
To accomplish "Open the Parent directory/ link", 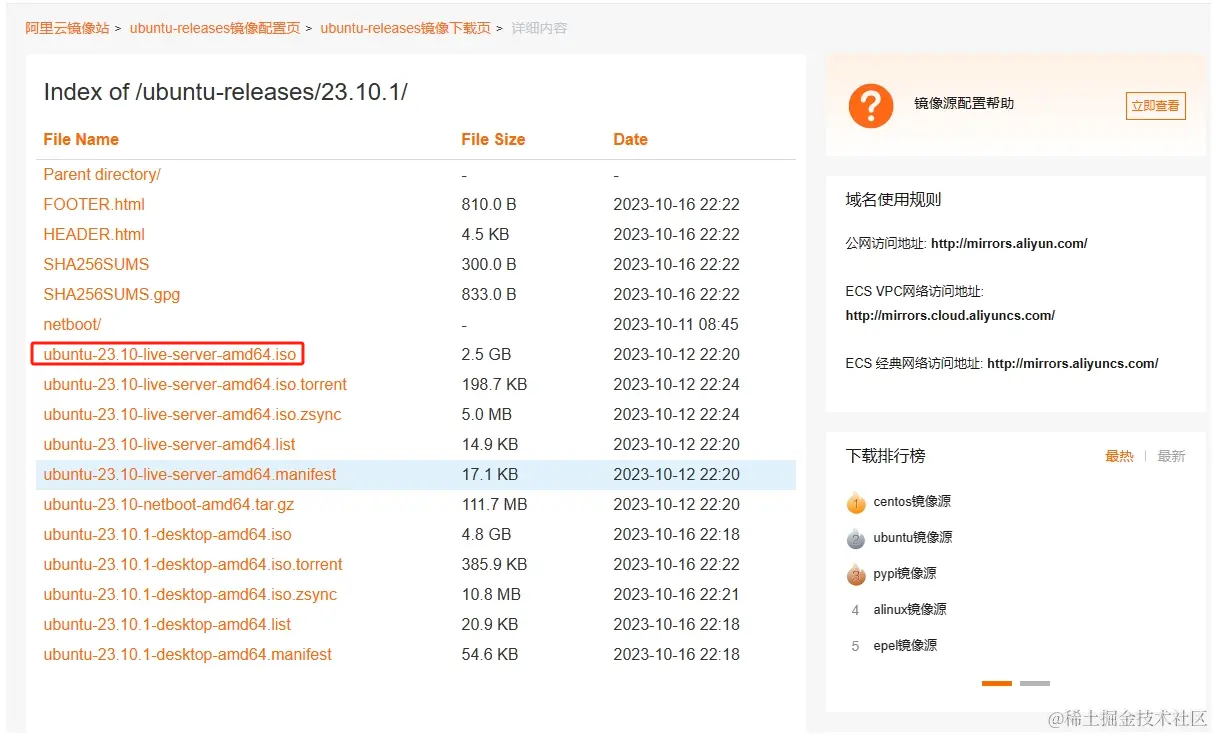I will pos(102,174).
